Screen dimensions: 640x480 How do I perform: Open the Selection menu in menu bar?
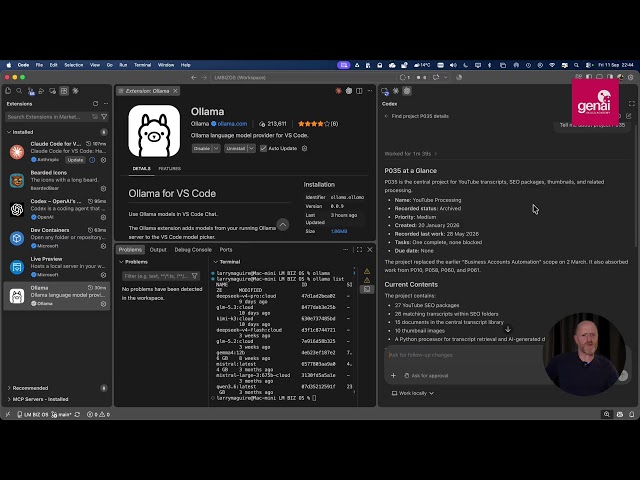73,65
